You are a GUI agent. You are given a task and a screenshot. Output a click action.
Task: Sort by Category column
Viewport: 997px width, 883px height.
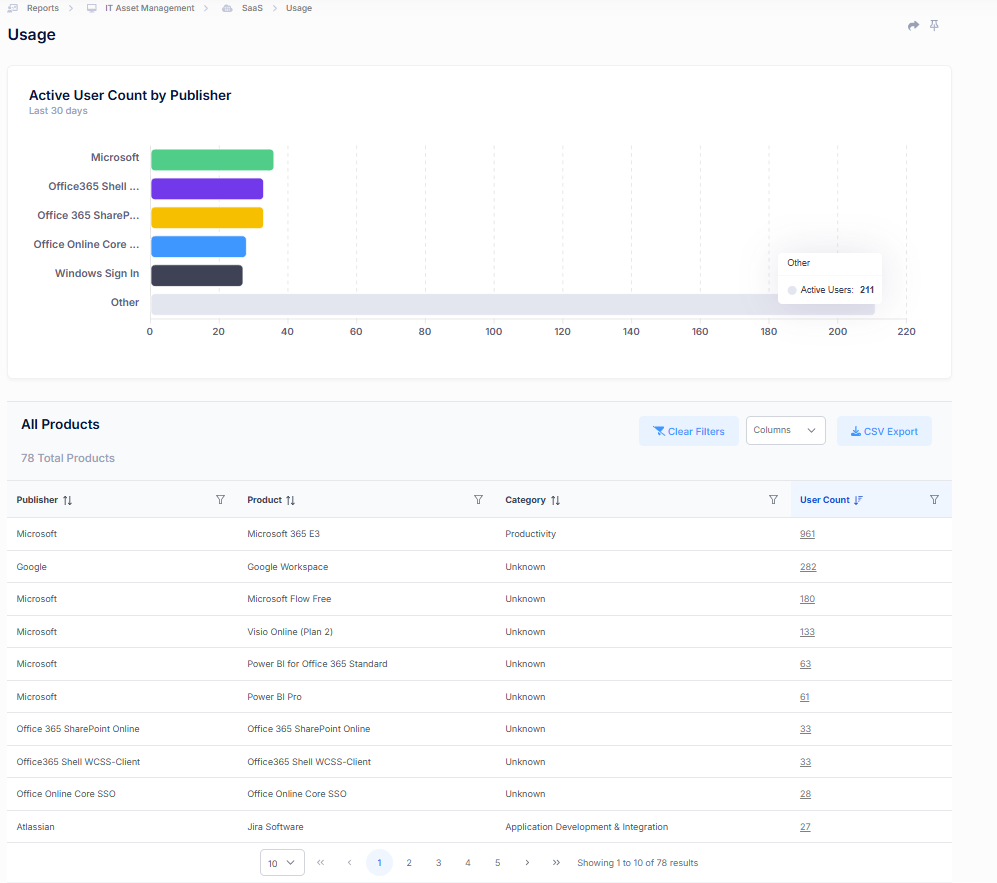coord(556,500)
